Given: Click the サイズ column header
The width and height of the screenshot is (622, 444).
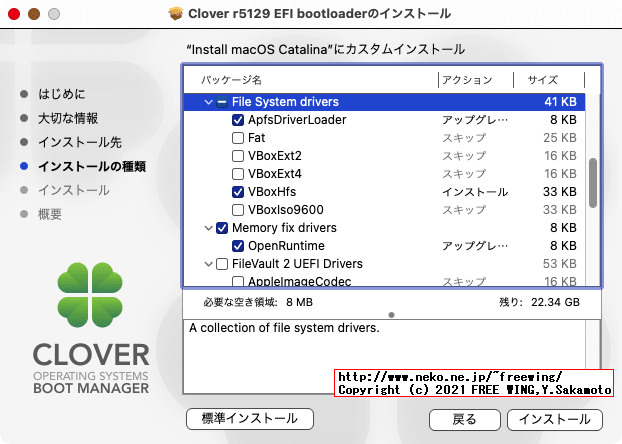Looking at the screenshot, I should pyautogui.click(x=542, y=80).
